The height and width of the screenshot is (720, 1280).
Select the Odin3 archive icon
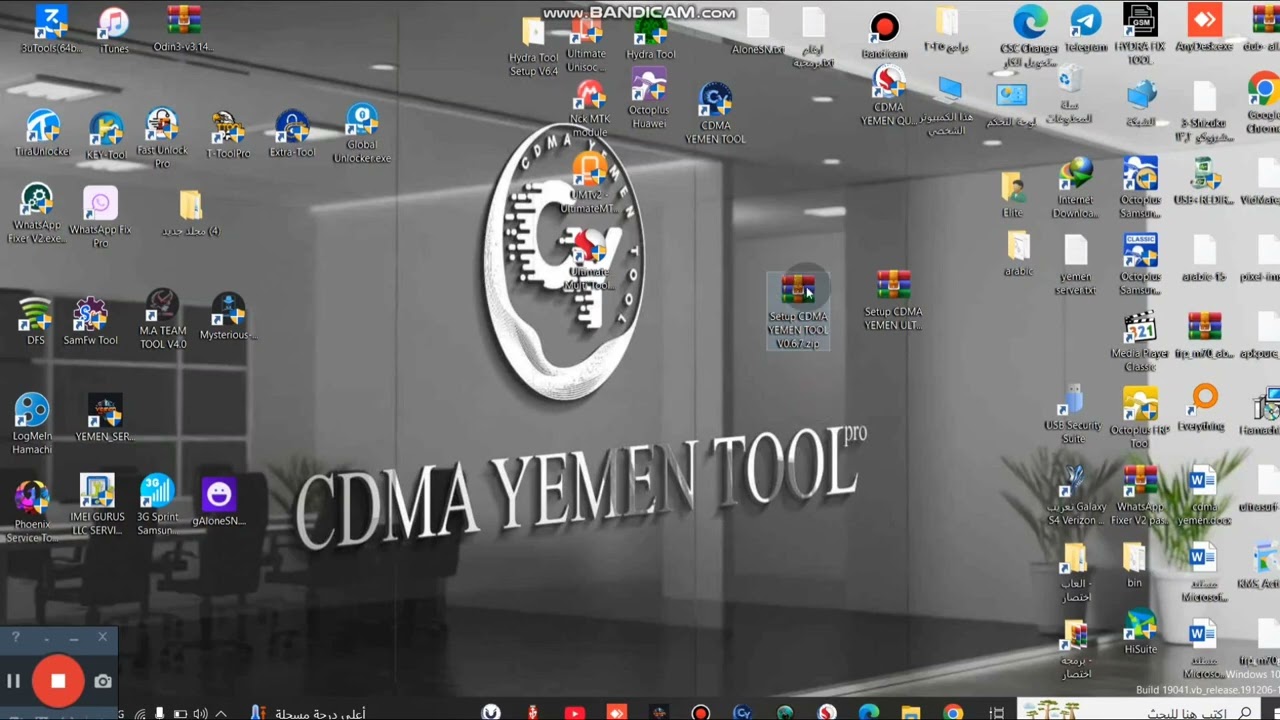183,28
